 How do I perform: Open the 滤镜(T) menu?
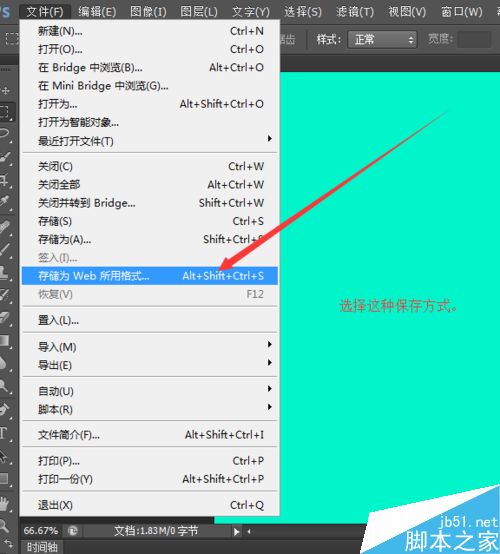coord(355,12)
